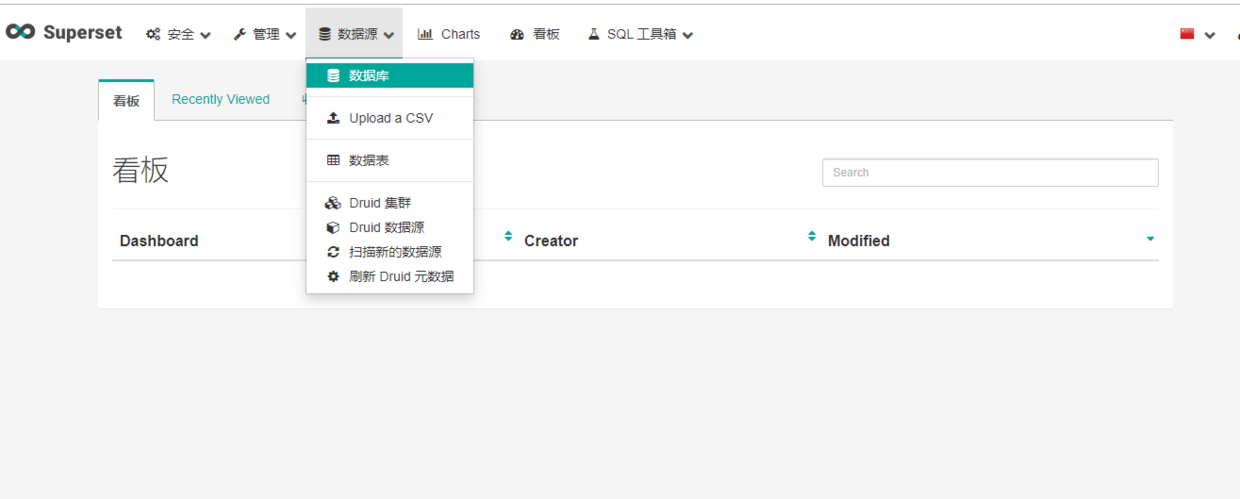Screen dimensions: 1240x499
Task: Click the gear icon beside 刷新 Druid 元数据
Action: [x=333, y=277]
